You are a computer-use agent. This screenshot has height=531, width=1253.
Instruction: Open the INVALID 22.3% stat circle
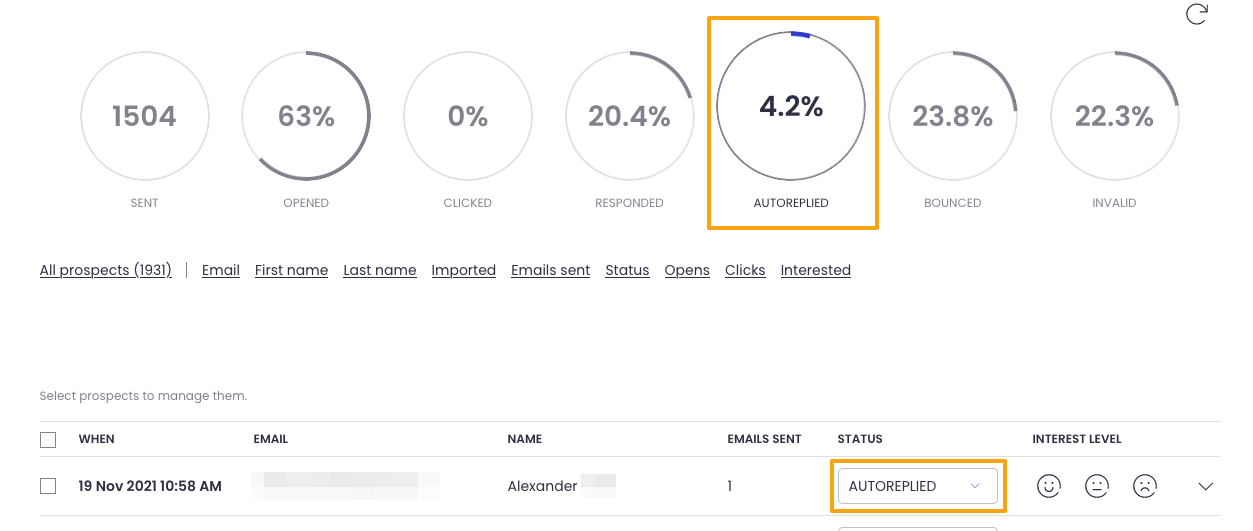pyautogui.click(x=1114, y=116)
